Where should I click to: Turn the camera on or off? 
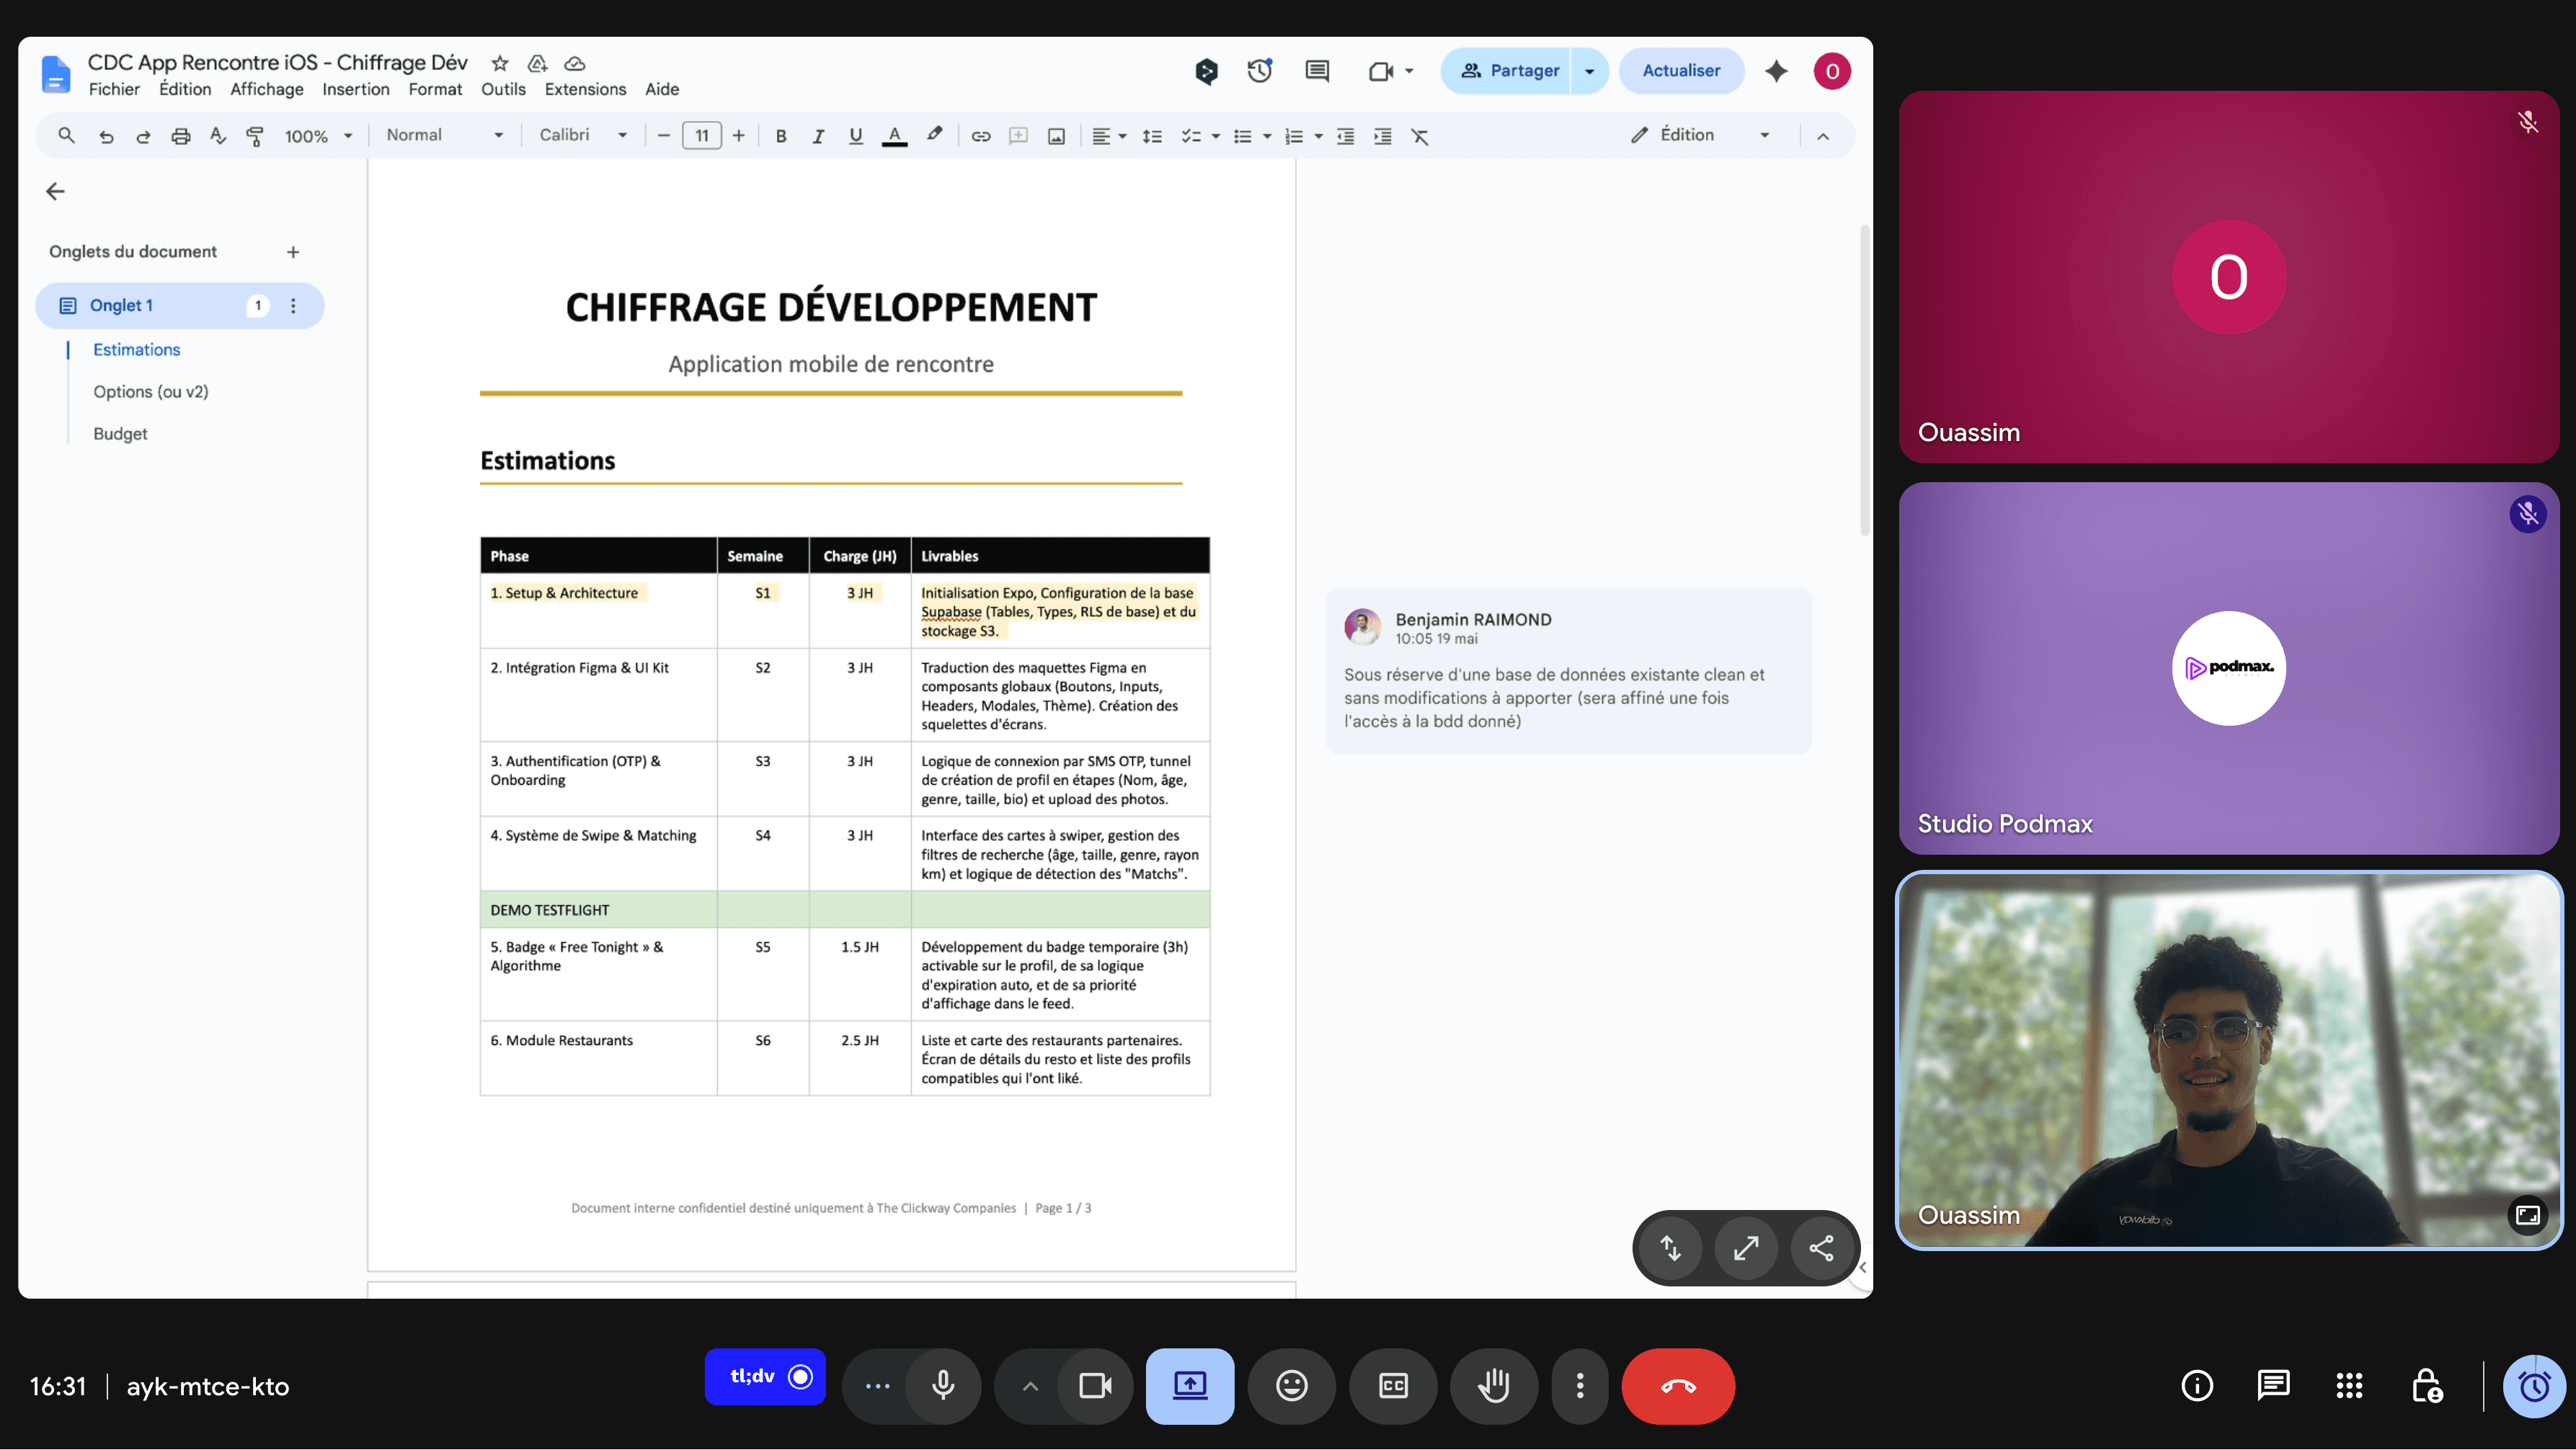tap(1095, 1386)
